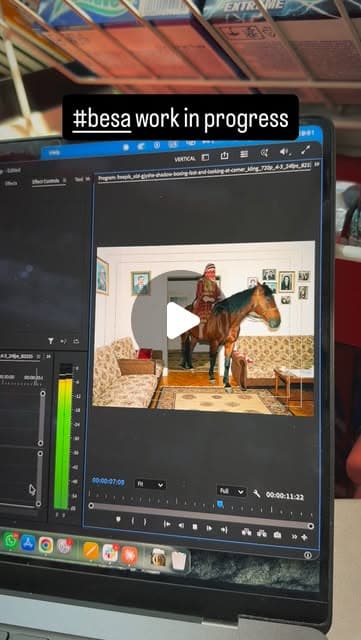Click the Extract button in transport bar

click(x=262, y=533)
